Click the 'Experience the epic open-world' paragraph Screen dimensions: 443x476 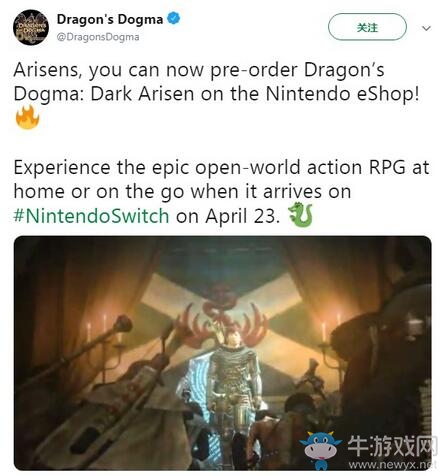coord(221,192)
